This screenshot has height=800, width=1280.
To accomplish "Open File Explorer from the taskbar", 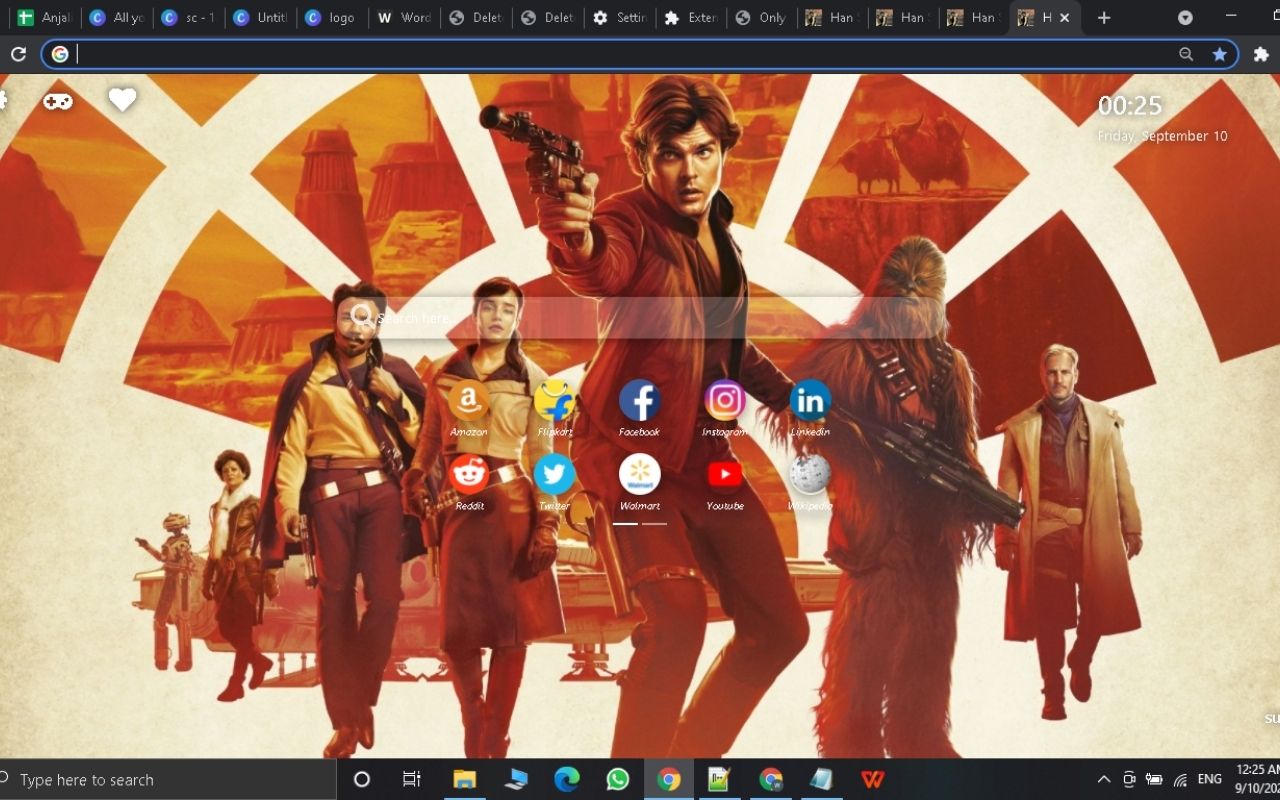I will [x=464, y=779].
